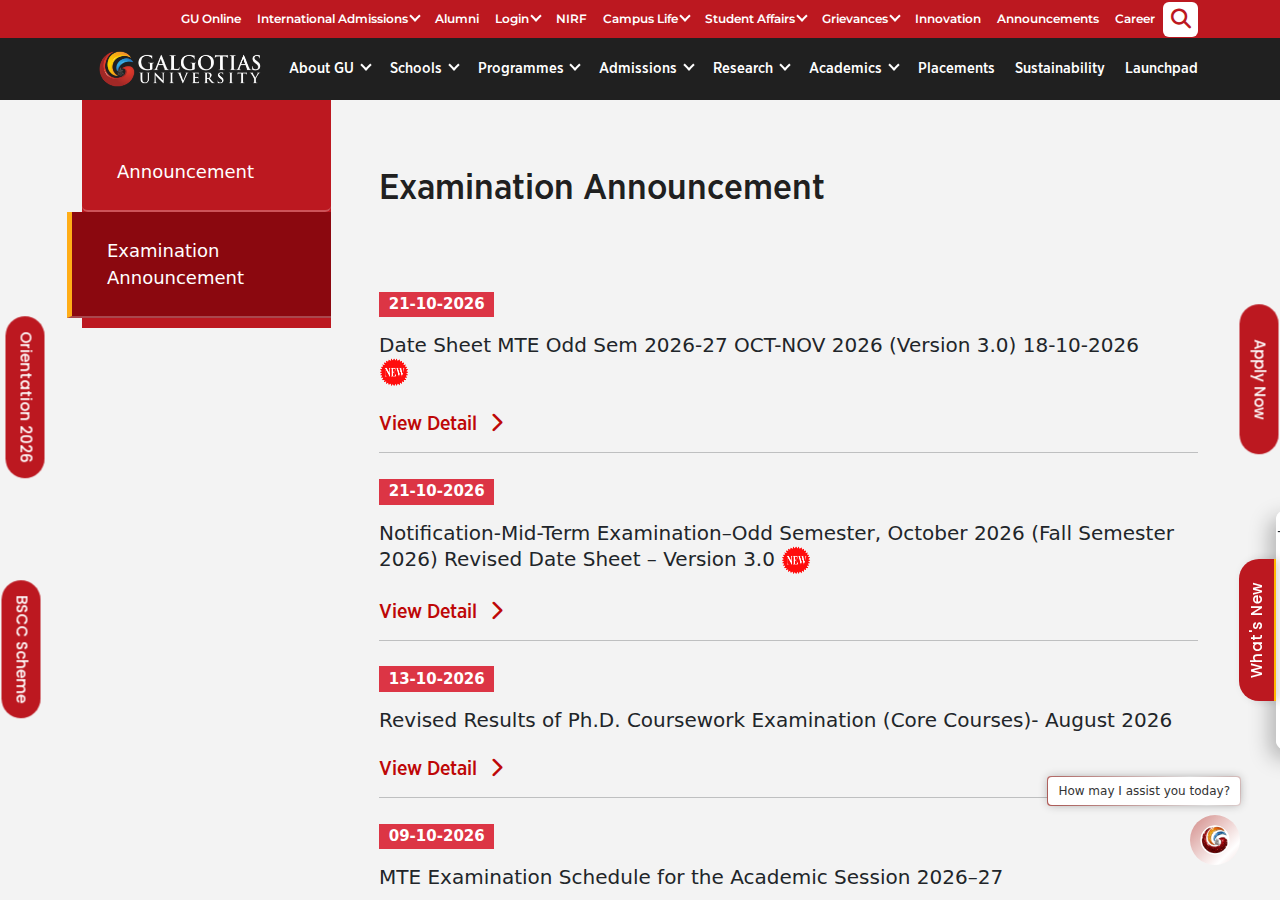This screenshot has width=1280, height=900.
Task: Click MTE Examination Schedule 2026–27 title
Action: 691,877
